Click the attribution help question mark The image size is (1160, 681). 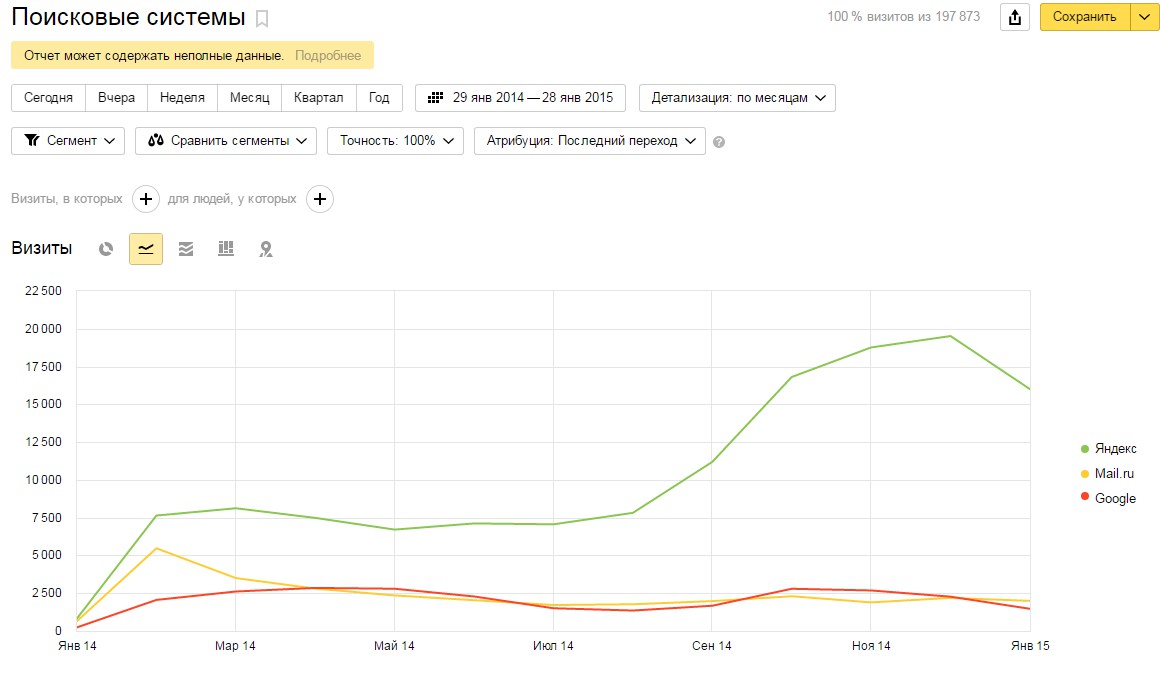(719, 142)
